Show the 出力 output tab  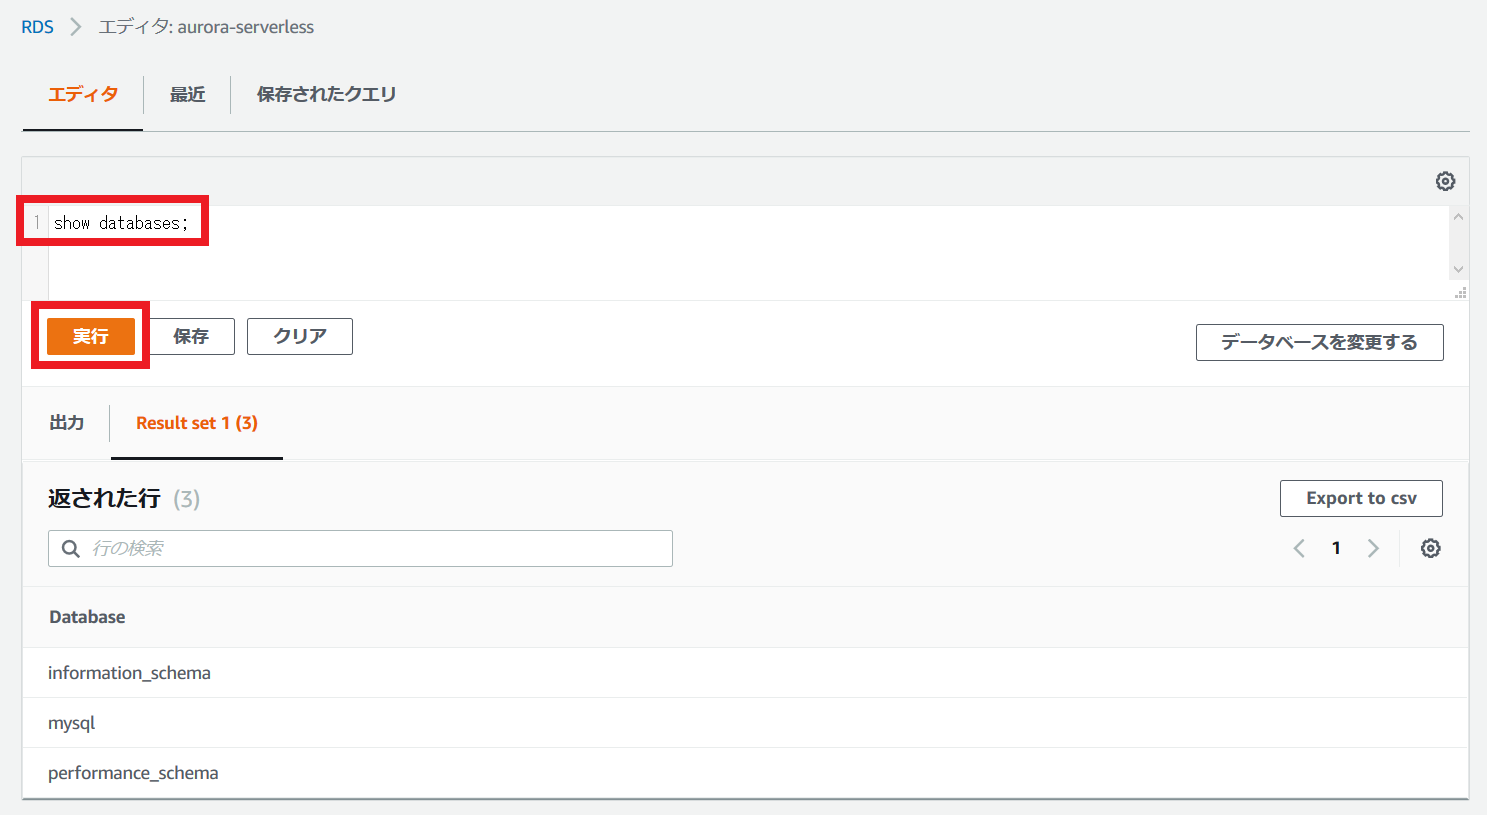tap(66, 423)
